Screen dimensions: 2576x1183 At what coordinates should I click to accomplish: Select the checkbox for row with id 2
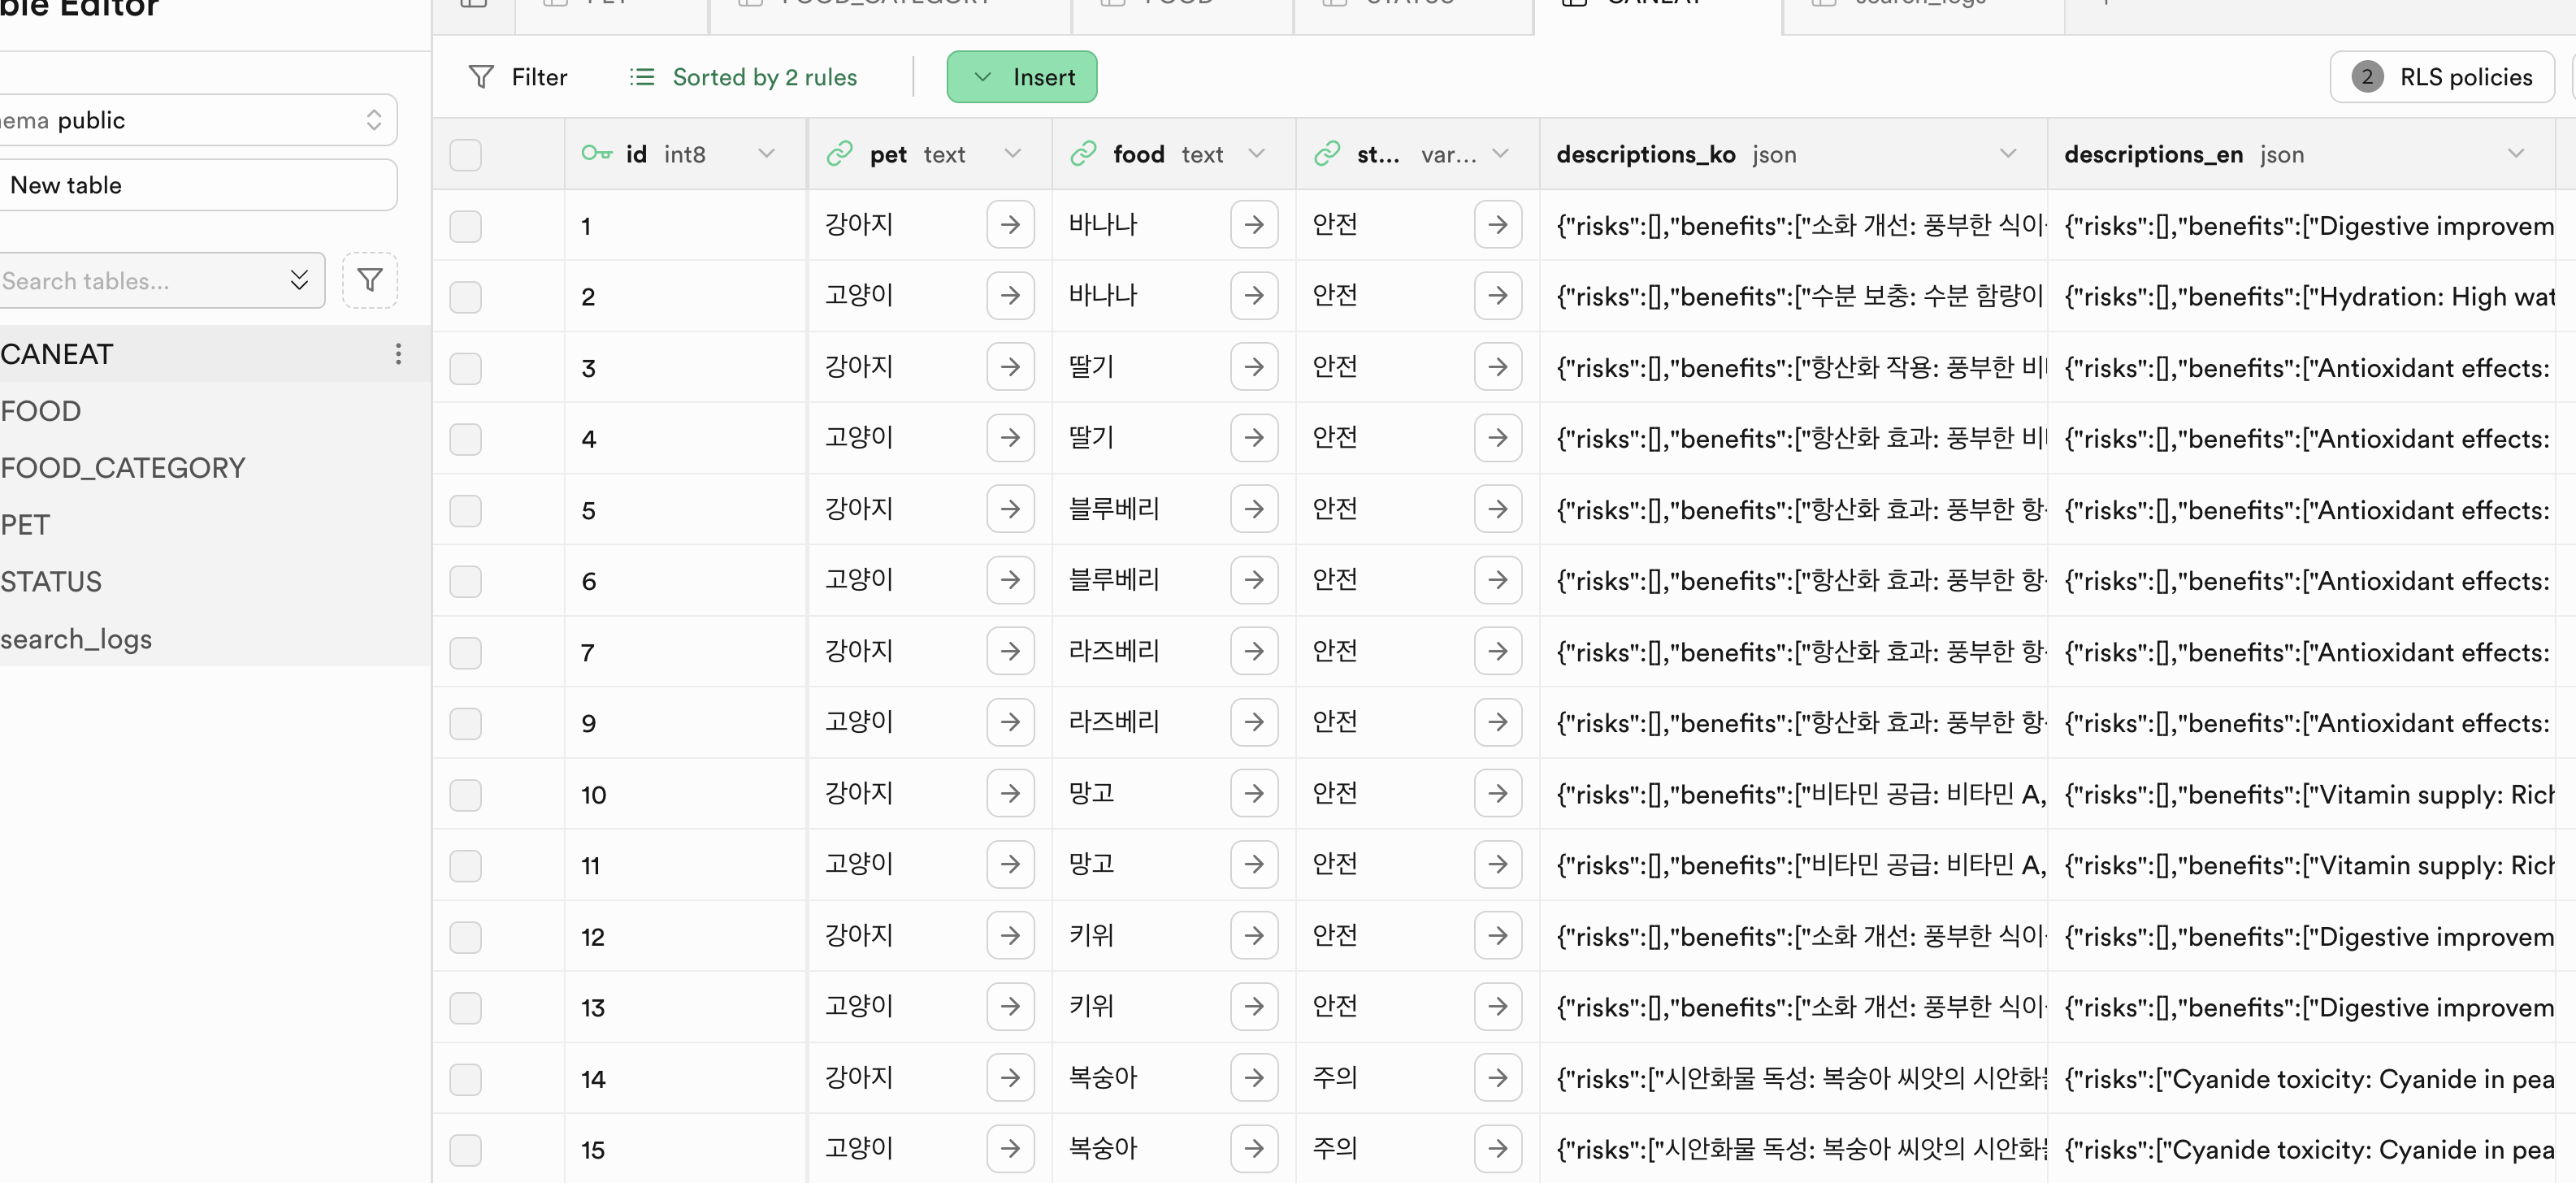point(465,296)
